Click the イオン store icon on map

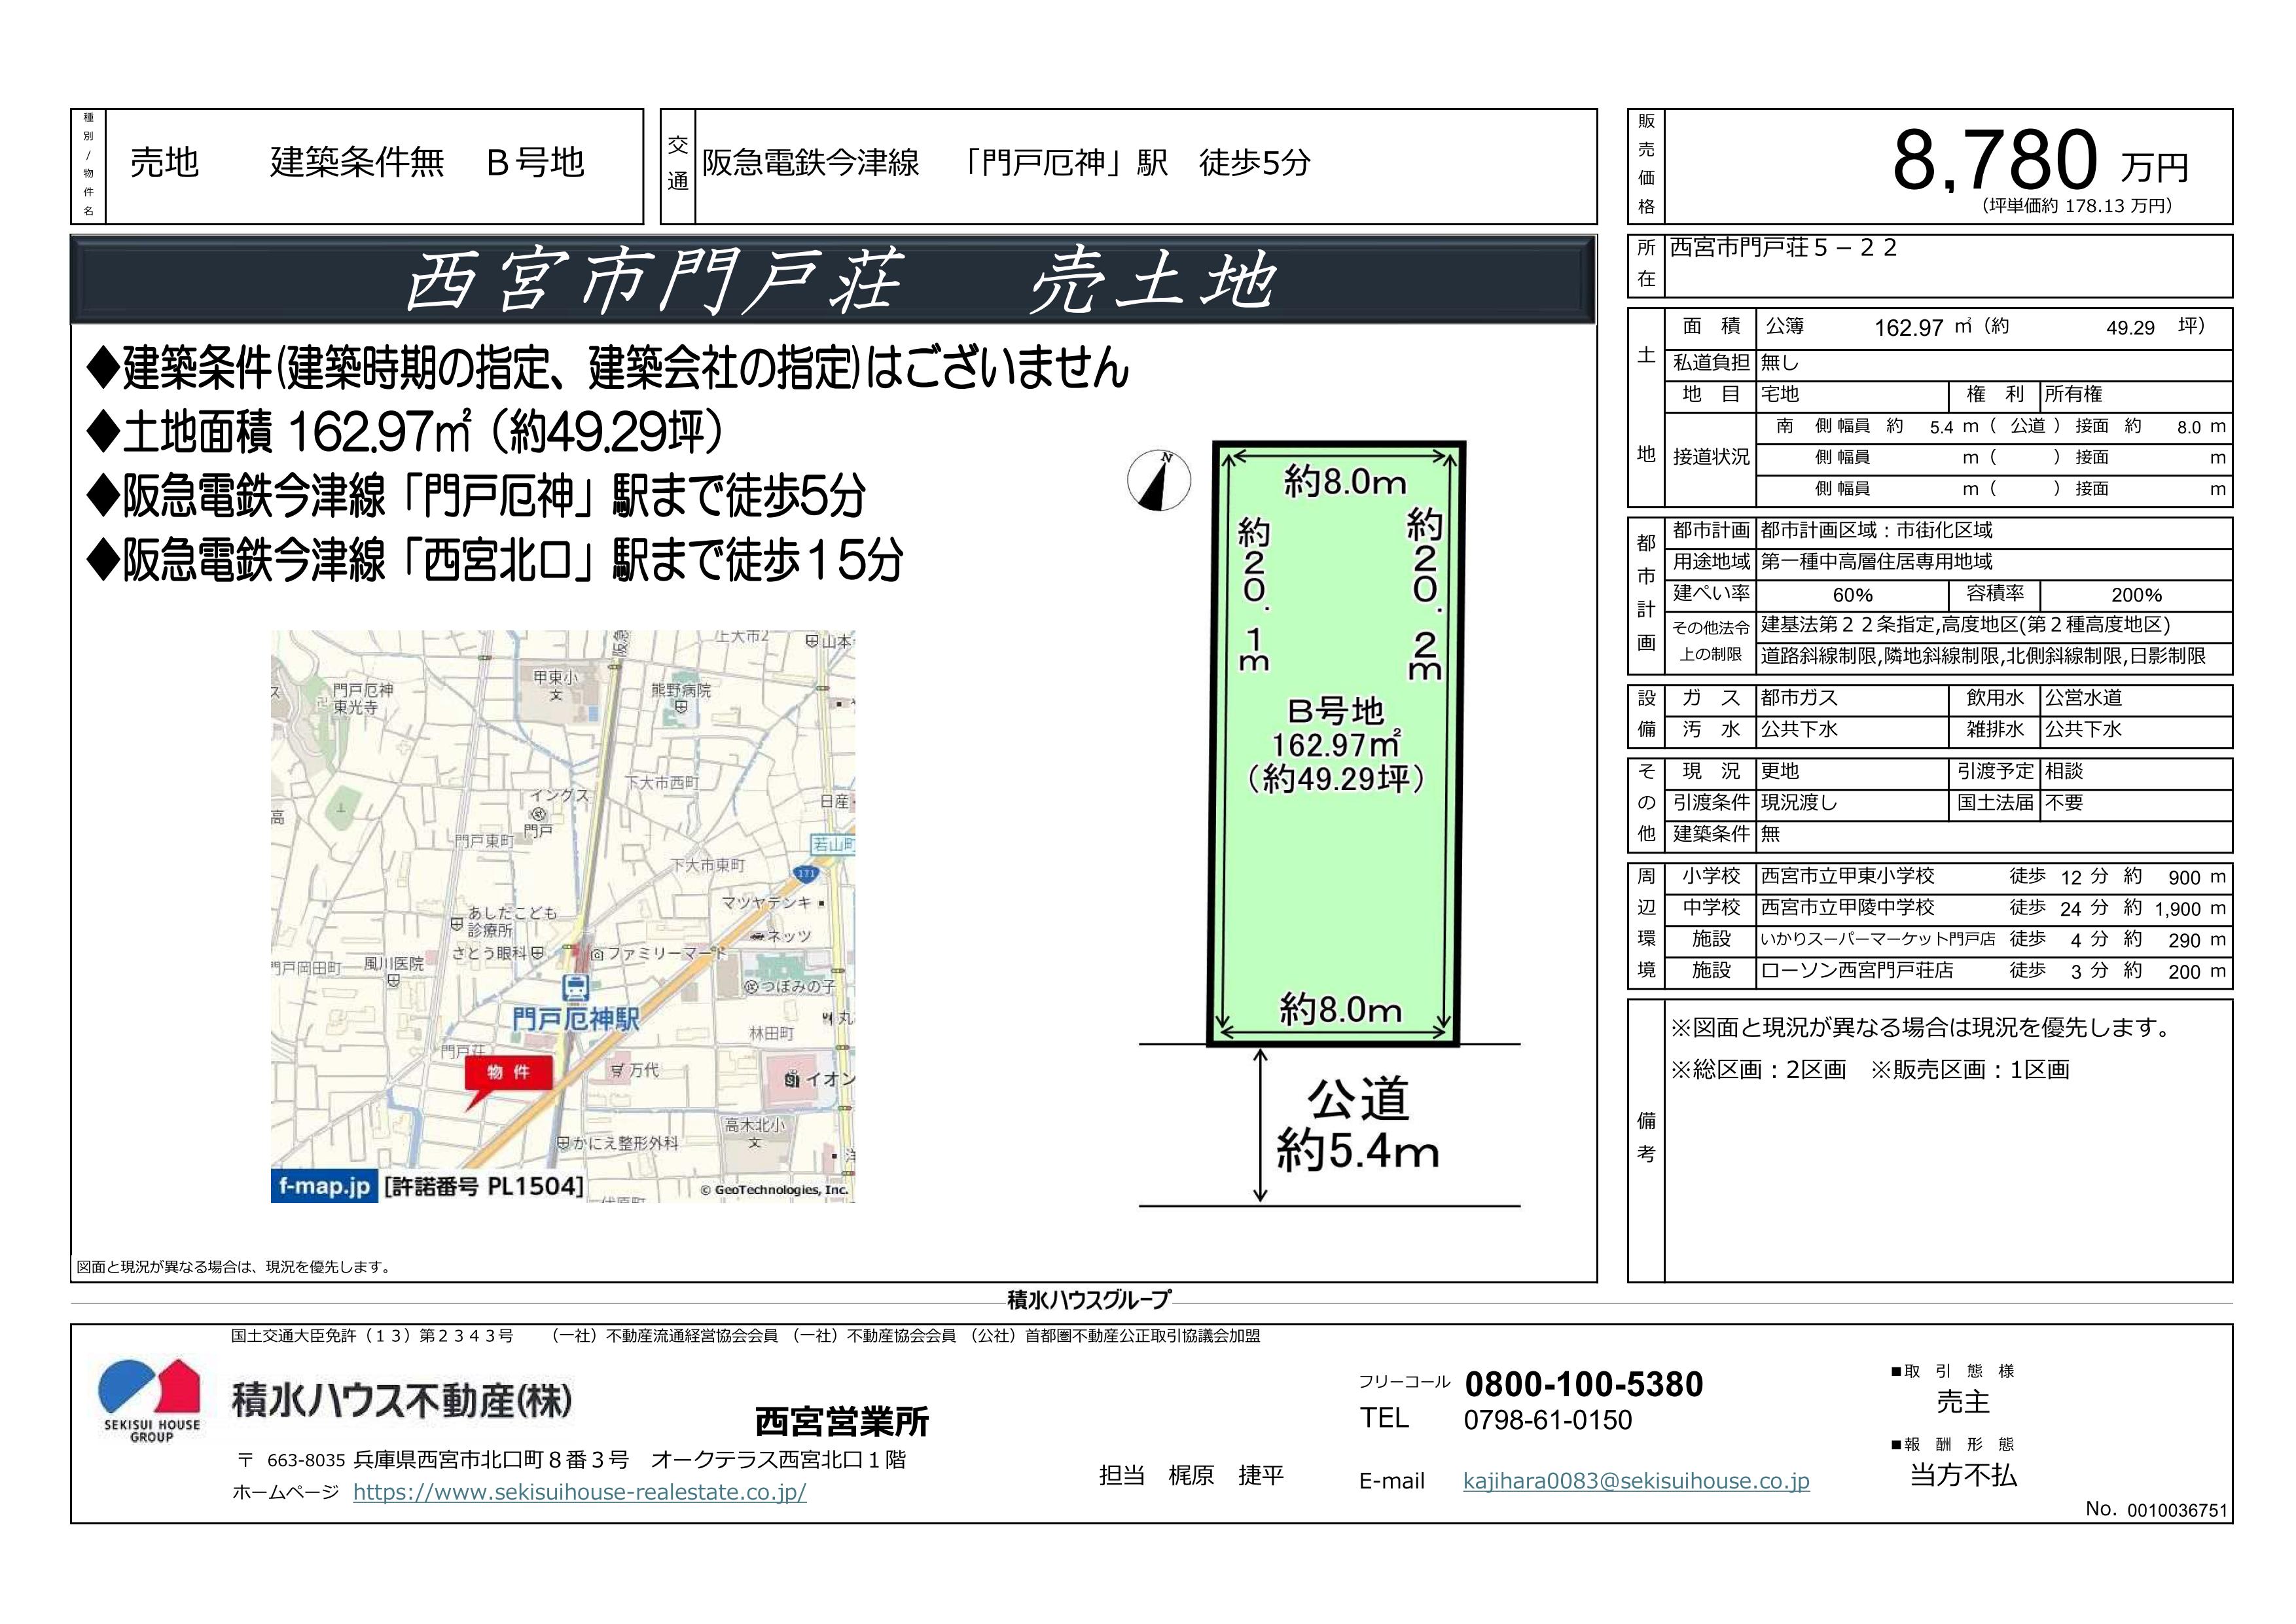[792, 1080]
